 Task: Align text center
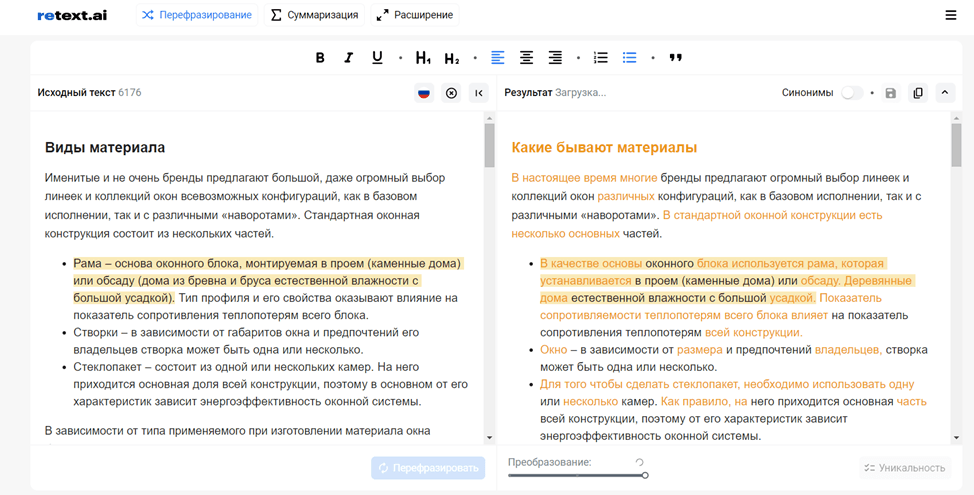526,58
